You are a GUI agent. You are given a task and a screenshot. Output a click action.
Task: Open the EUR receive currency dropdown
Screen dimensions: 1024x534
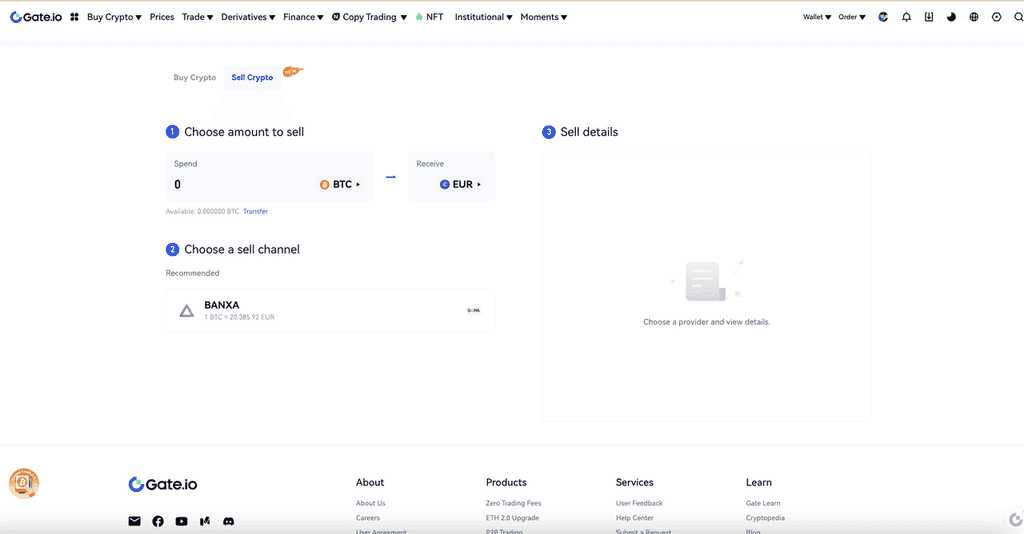coord(461,185)
